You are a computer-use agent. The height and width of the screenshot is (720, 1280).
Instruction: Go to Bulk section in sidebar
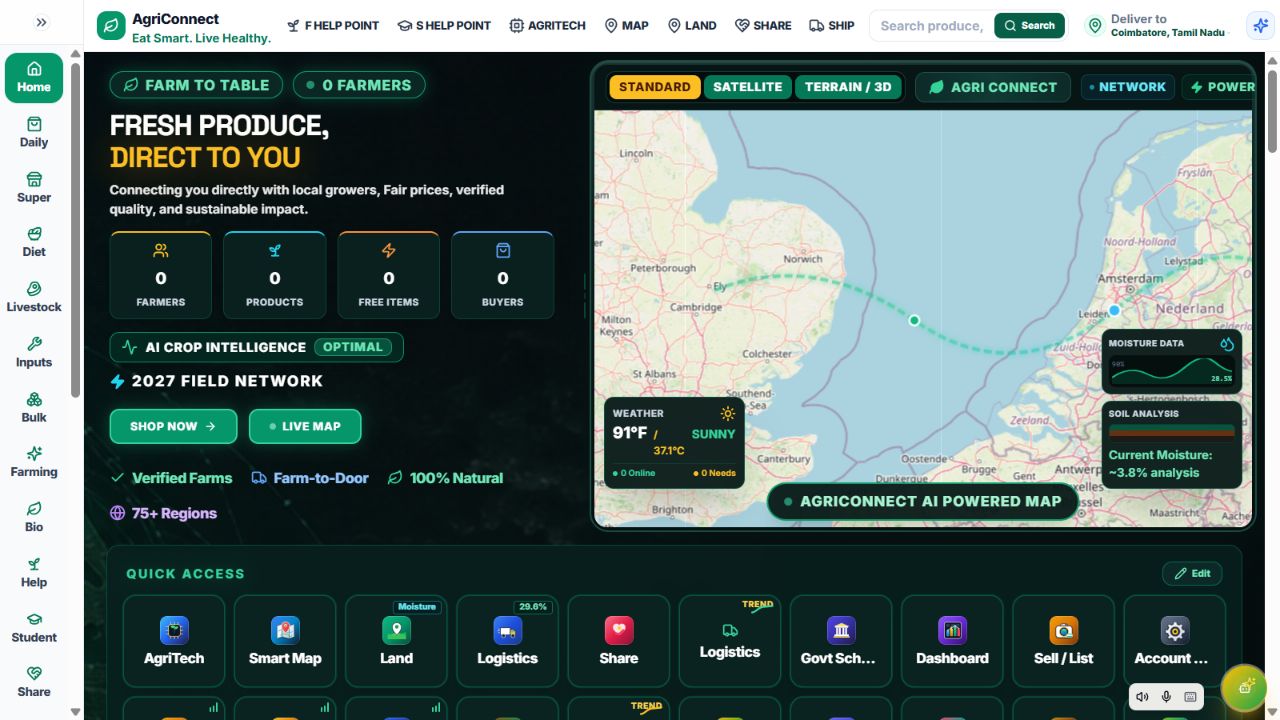(34, 407)
